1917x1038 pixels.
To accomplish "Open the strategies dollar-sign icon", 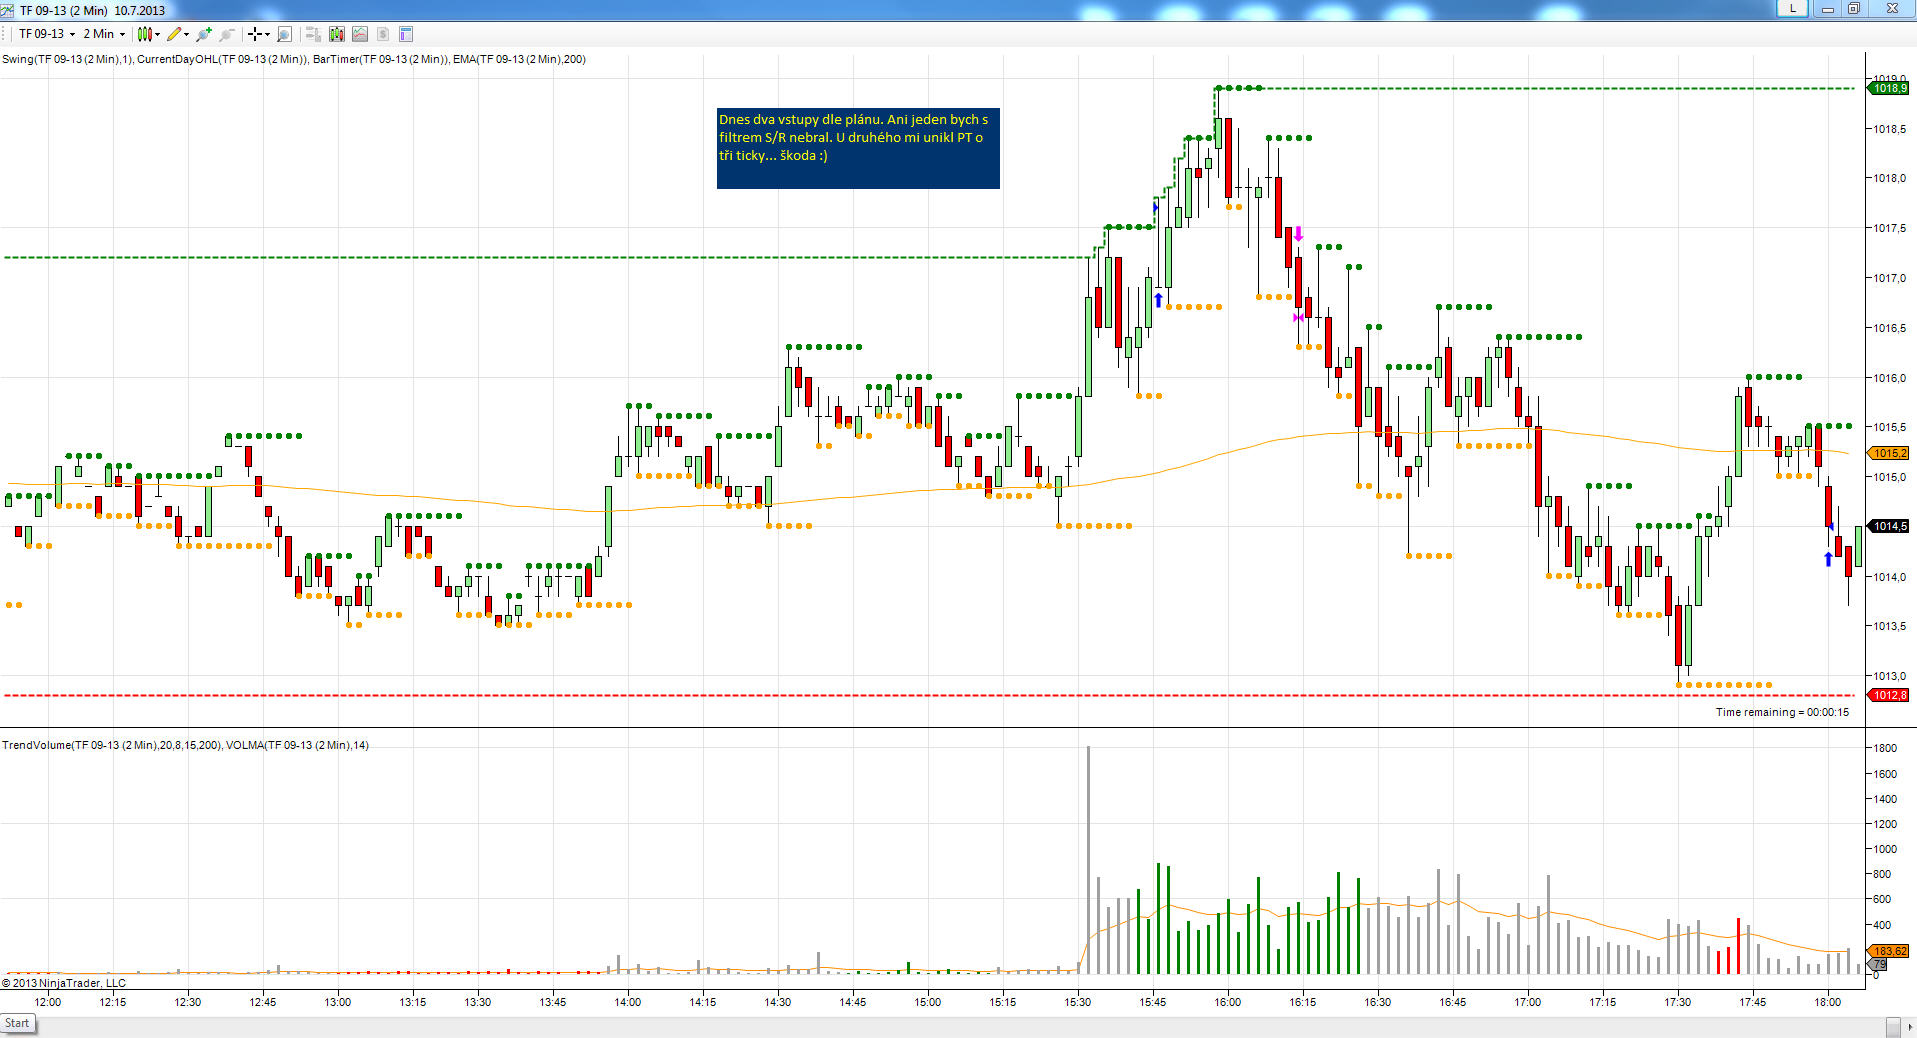I will click(x=383, y=34).
